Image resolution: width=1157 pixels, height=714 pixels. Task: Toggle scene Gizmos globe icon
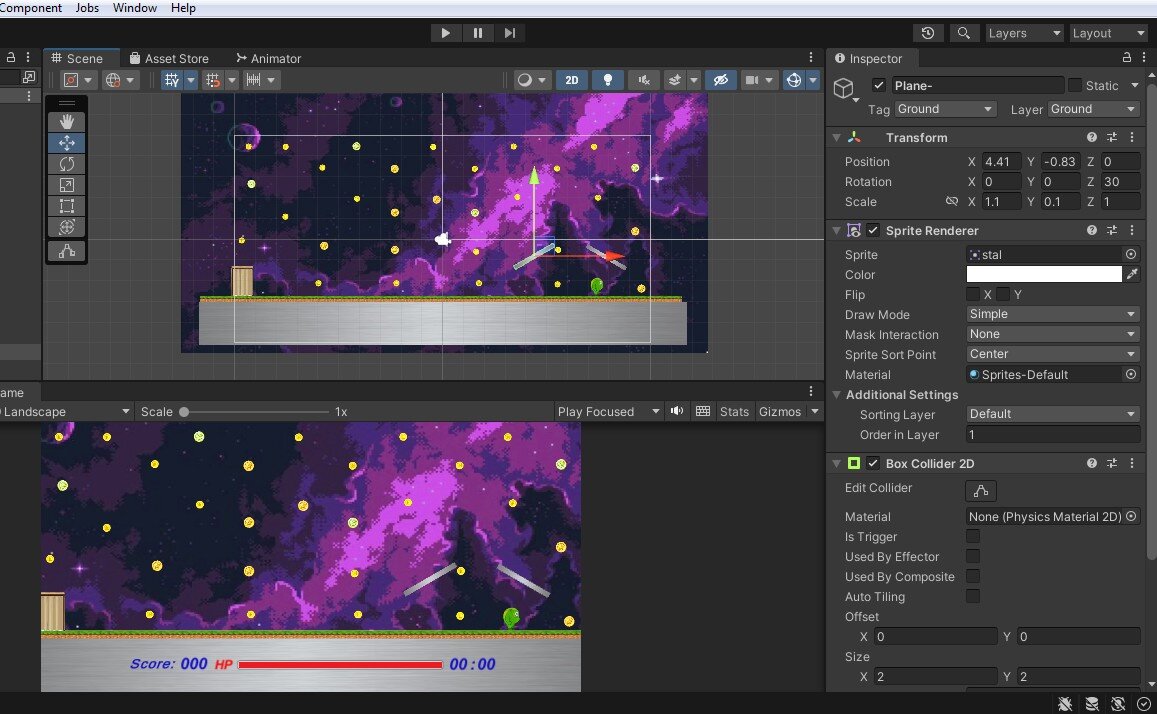pos(794,80)
